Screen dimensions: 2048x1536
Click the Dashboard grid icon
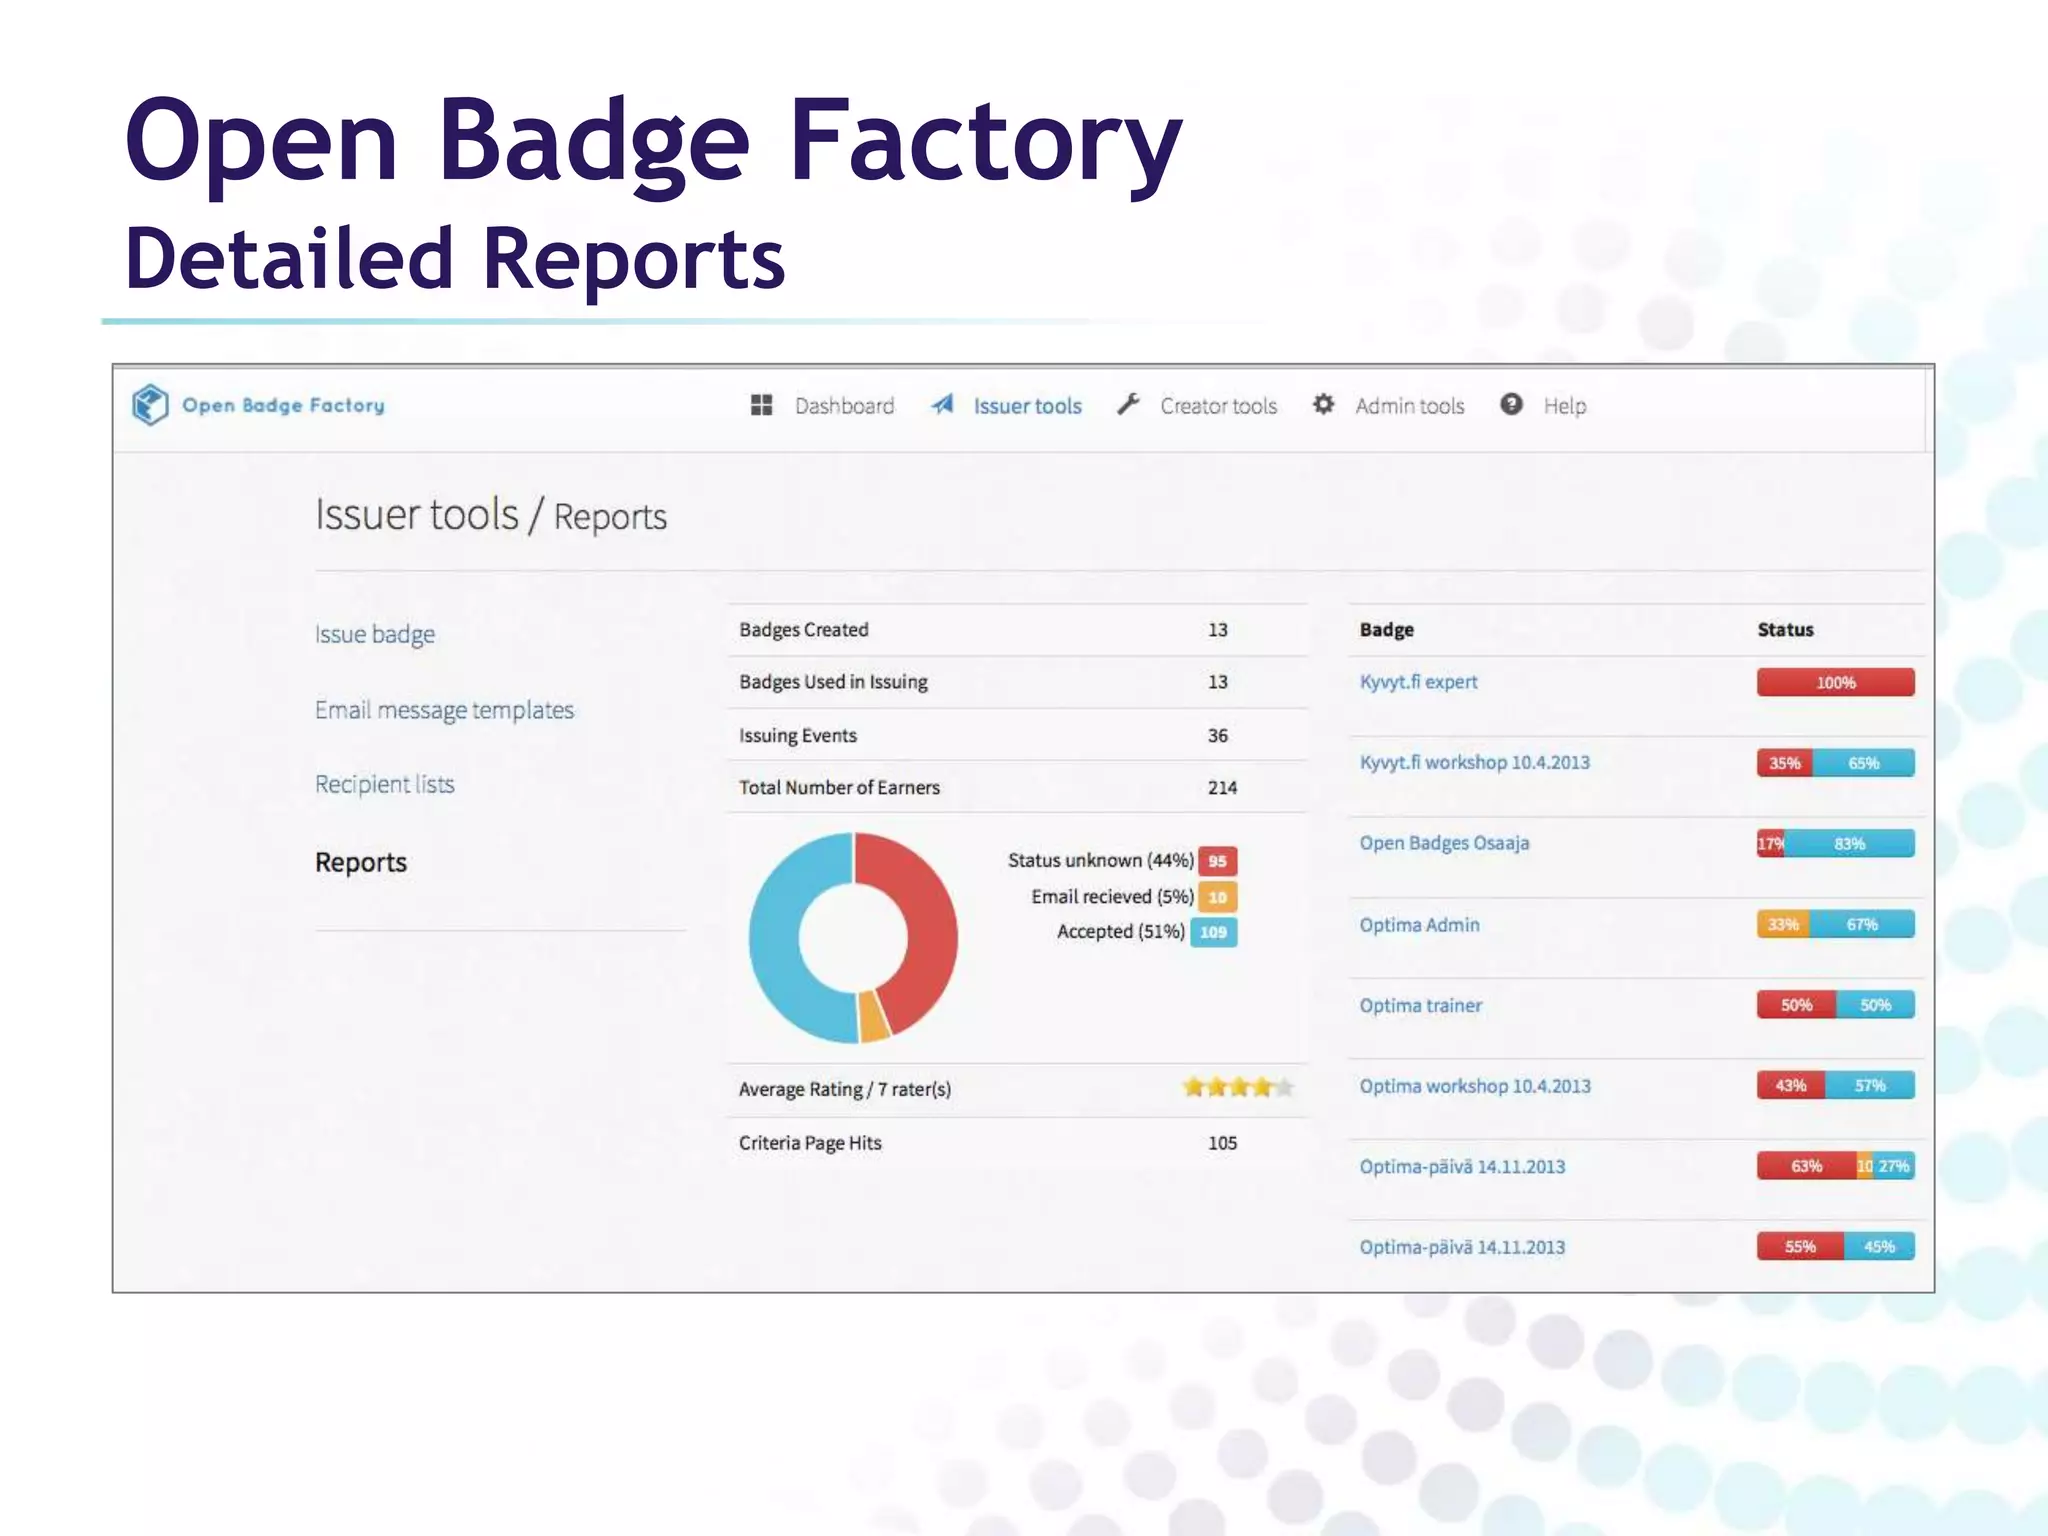pos(762,405)
